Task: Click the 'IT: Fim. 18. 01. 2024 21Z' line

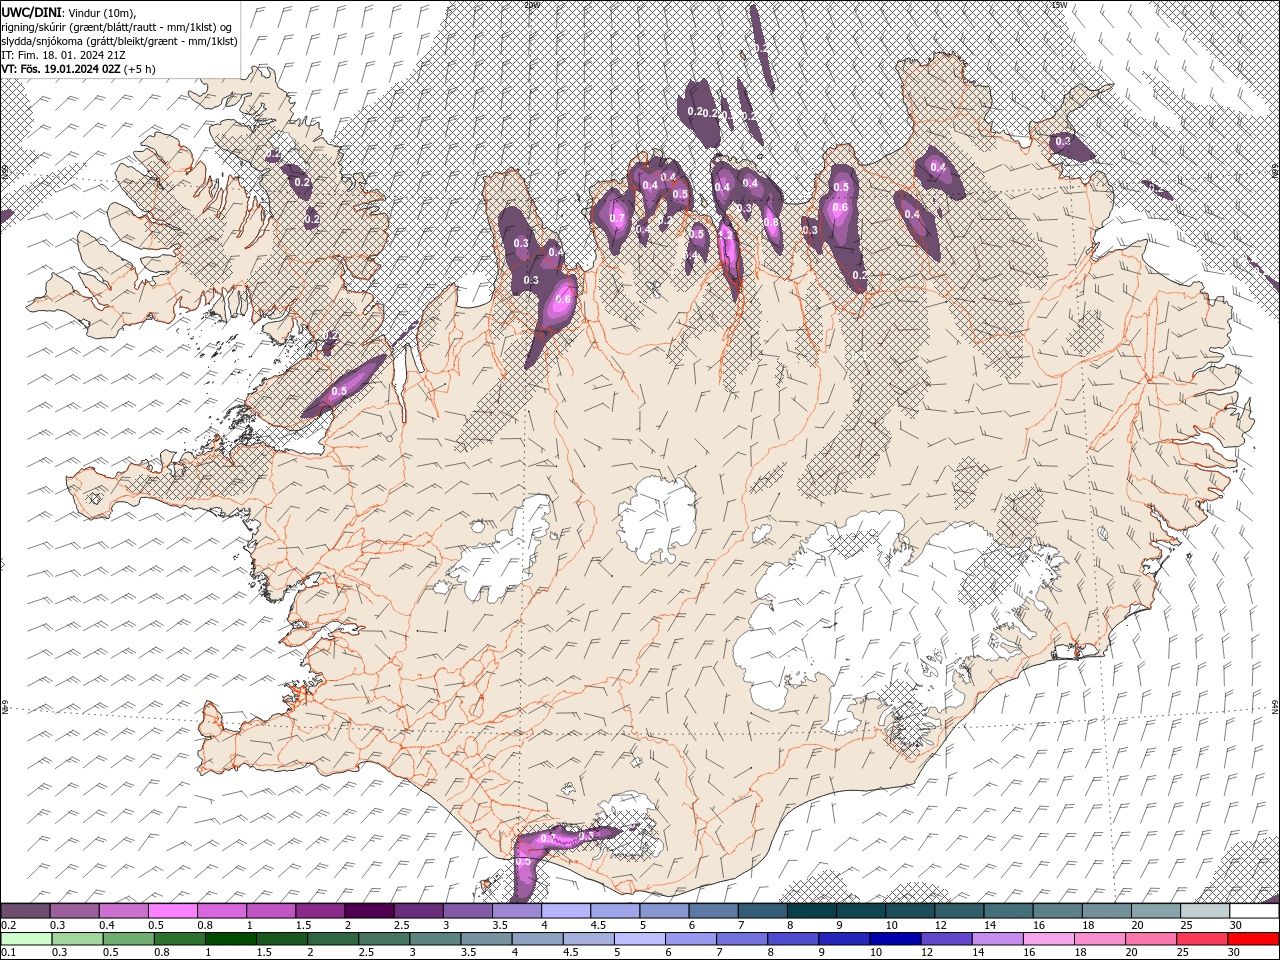Action: (63, 55)
